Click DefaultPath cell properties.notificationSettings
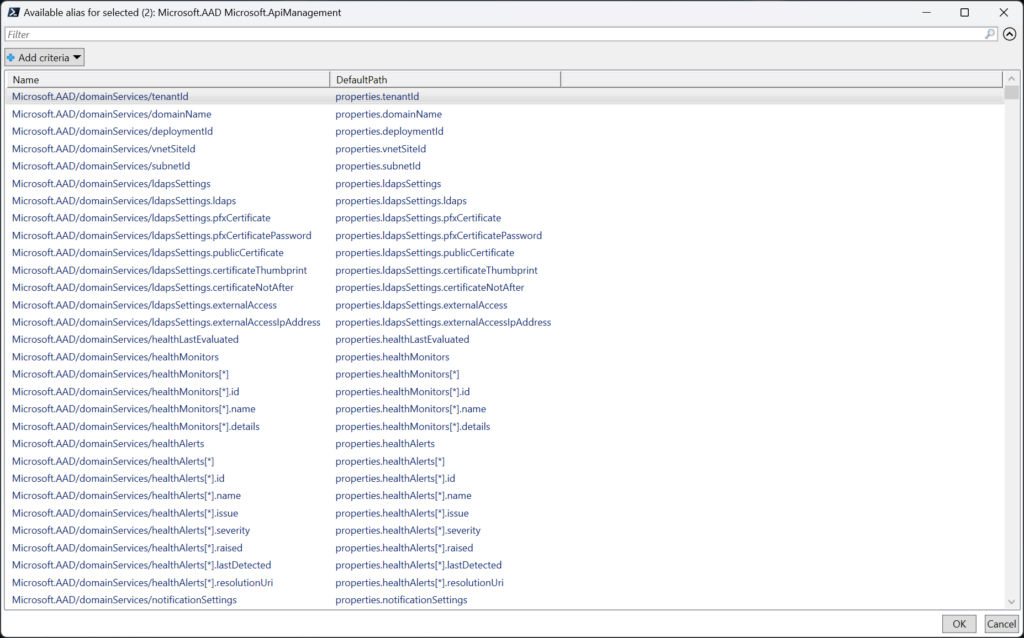Viewport: 1024px width, 638px height. click(x=402, y=599)
